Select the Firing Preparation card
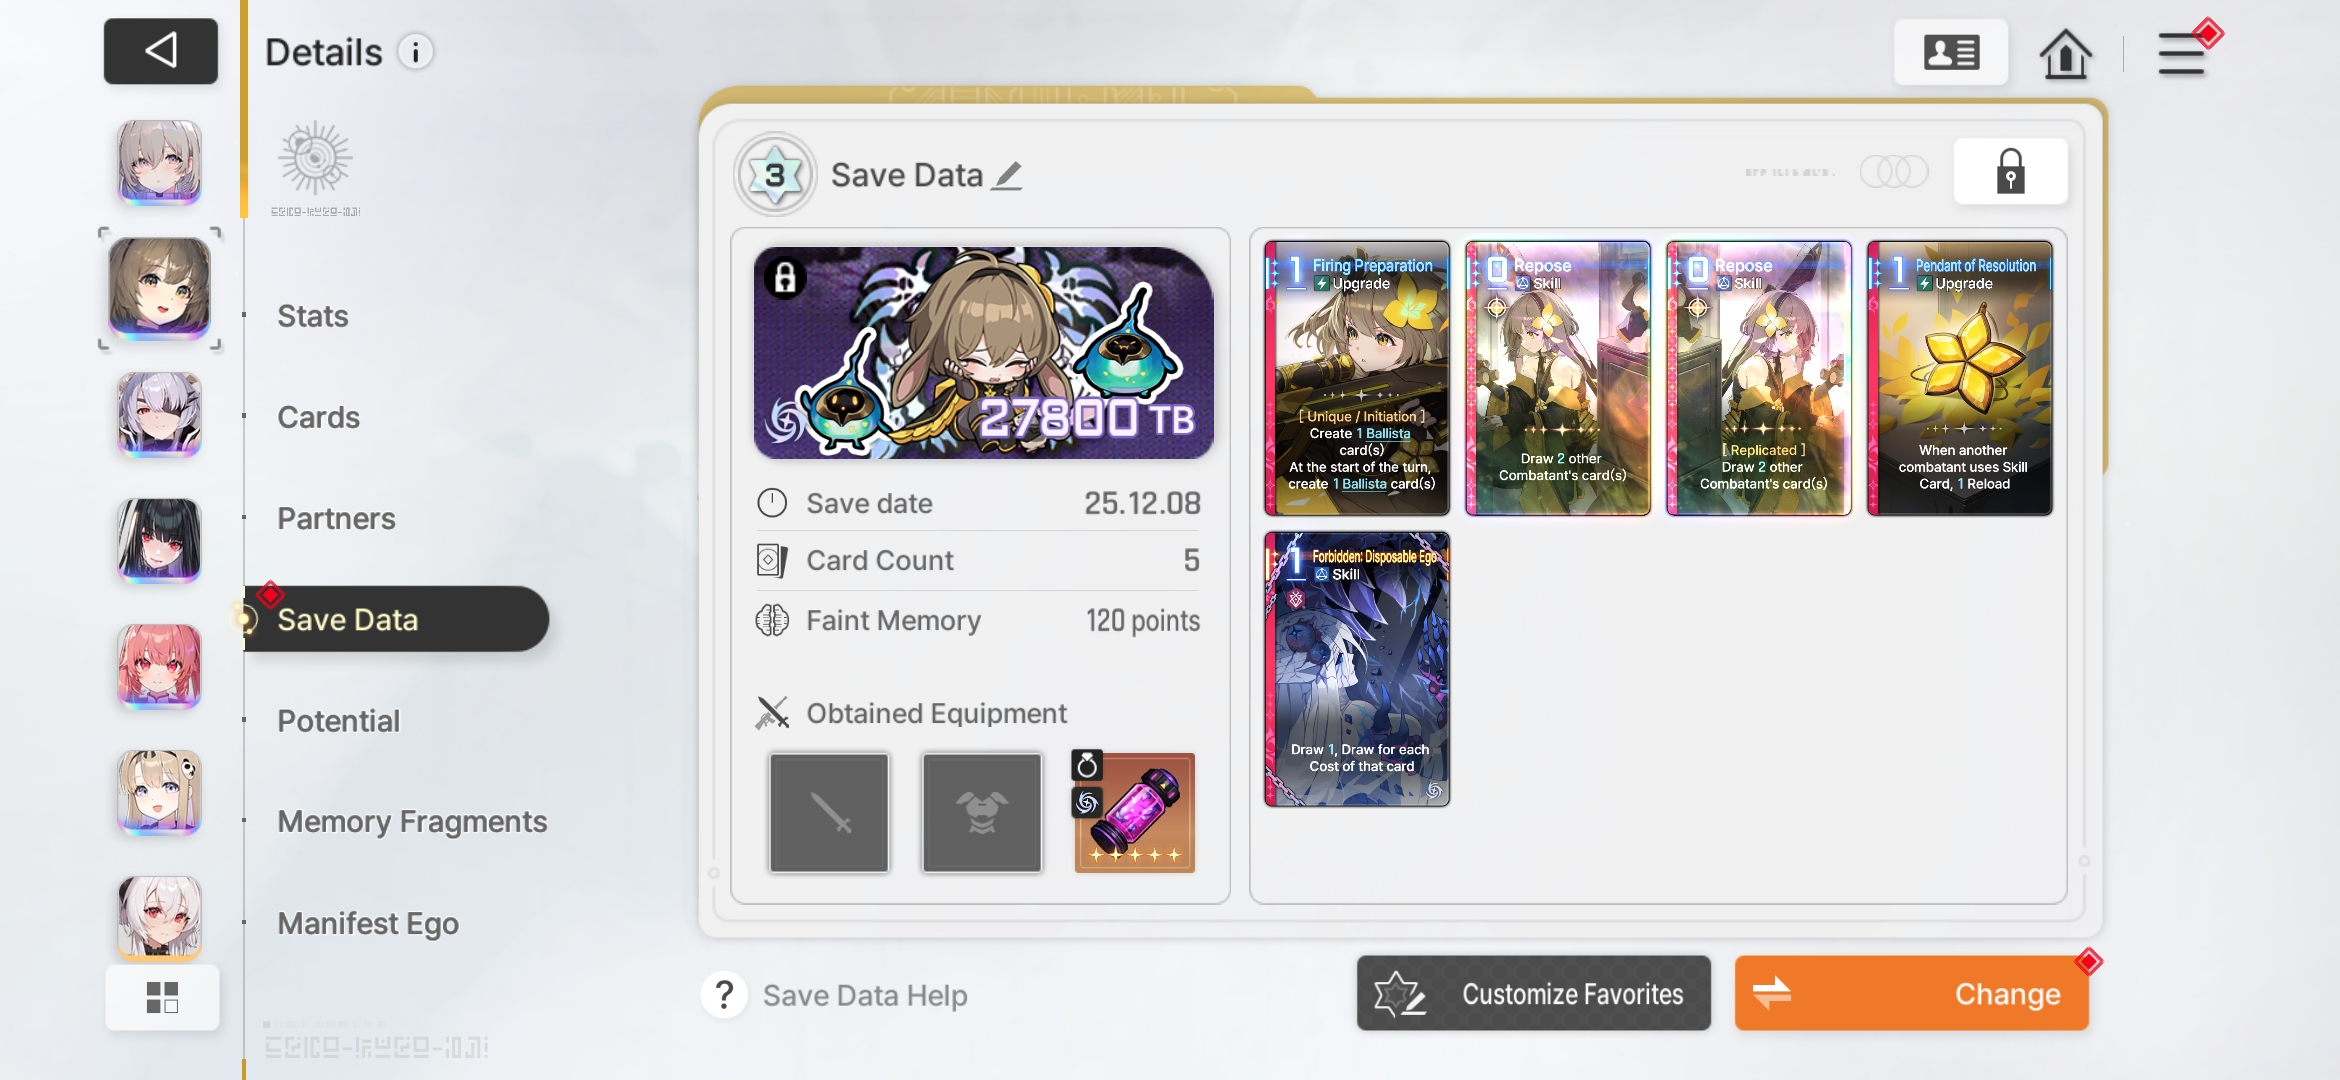Screen dimensions: 2340x1080 coord(1356,378)
